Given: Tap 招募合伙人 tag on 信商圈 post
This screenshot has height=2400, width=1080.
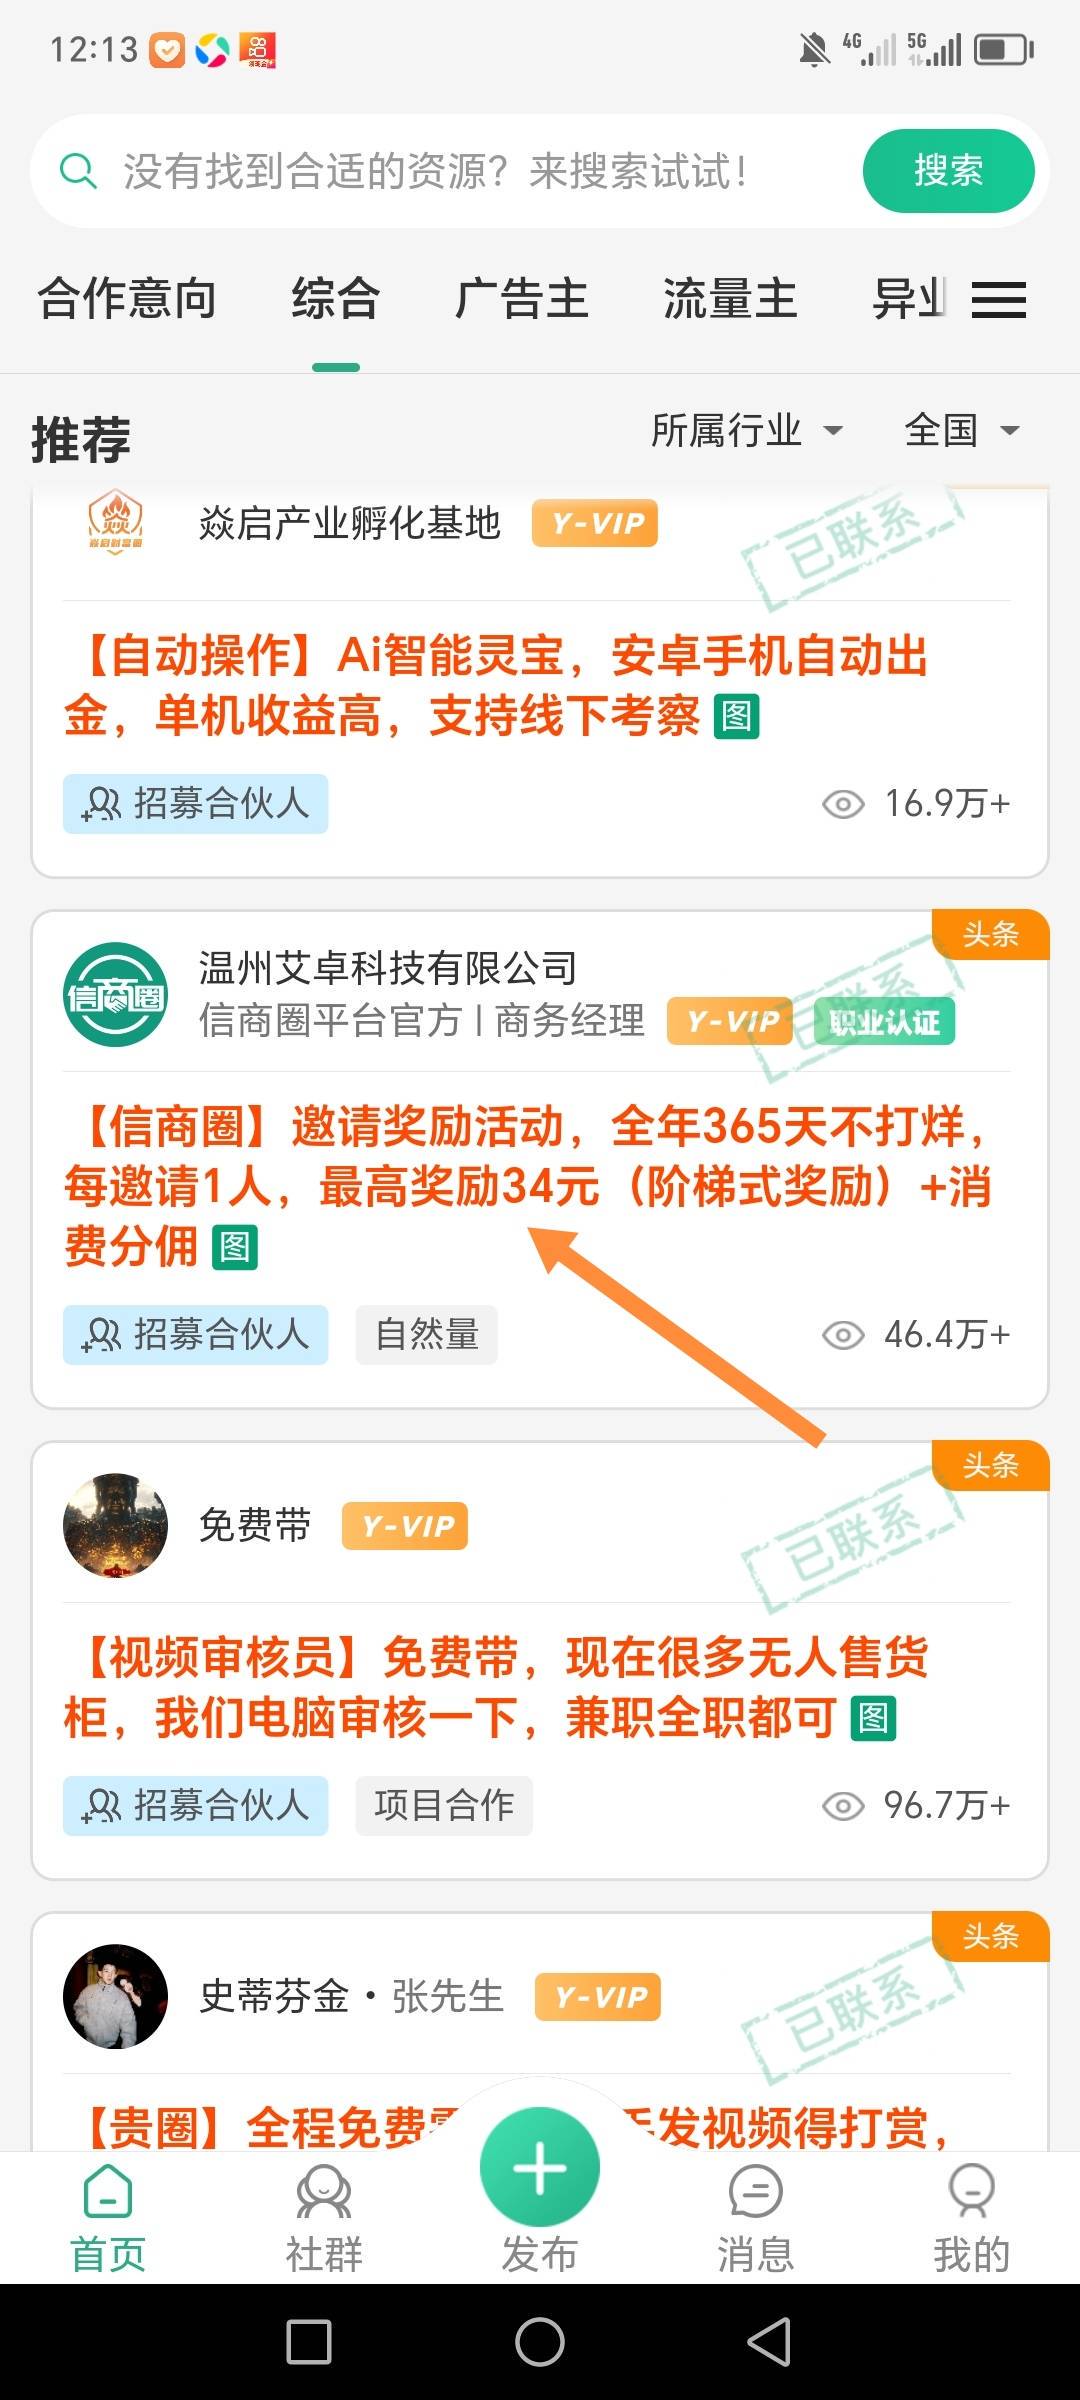Looking at the screenshot, I should [196, 1335].
